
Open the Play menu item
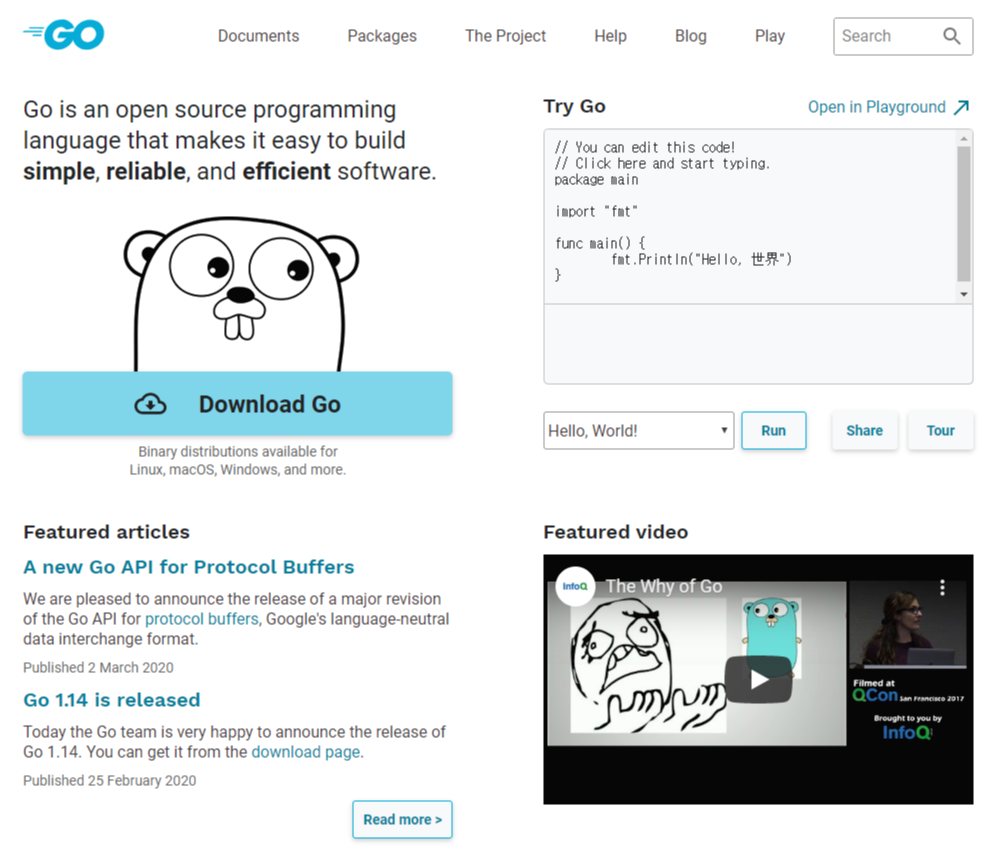(770, 36)
